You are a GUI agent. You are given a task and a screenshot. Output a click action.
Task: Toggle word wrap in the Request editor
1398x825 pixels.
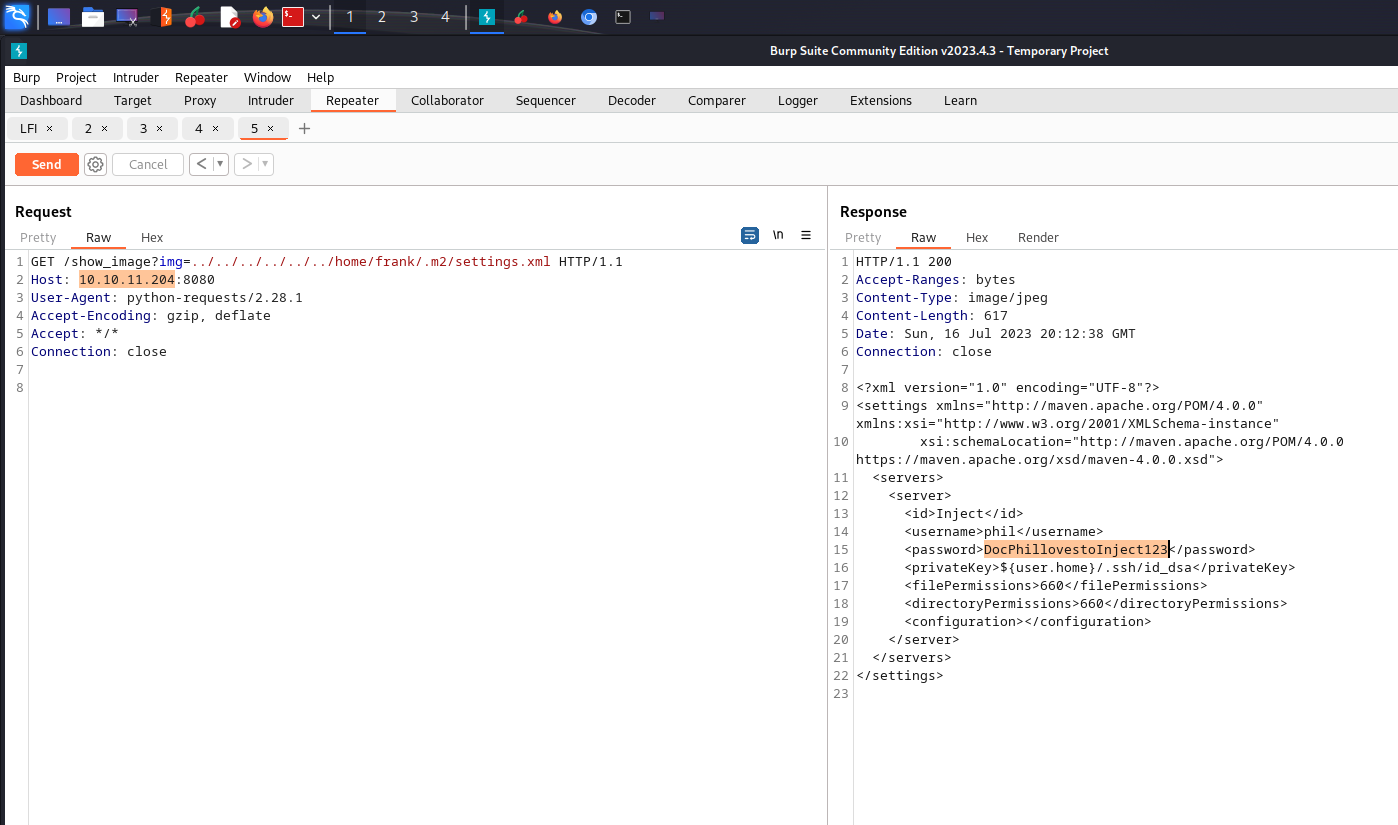750,236
